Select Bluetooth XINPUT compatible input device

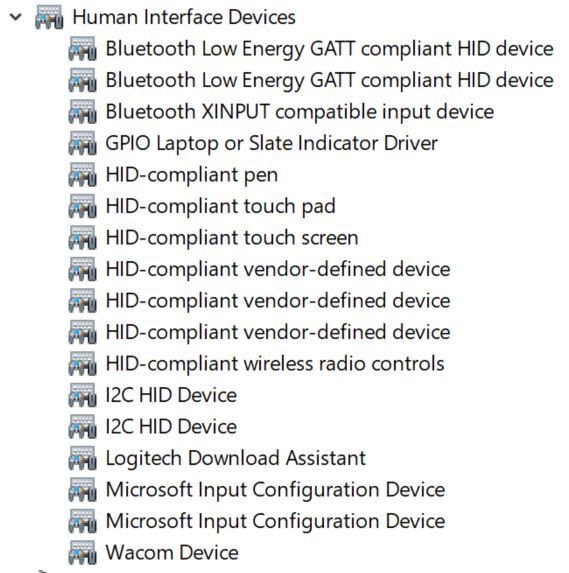pos(300,112)
